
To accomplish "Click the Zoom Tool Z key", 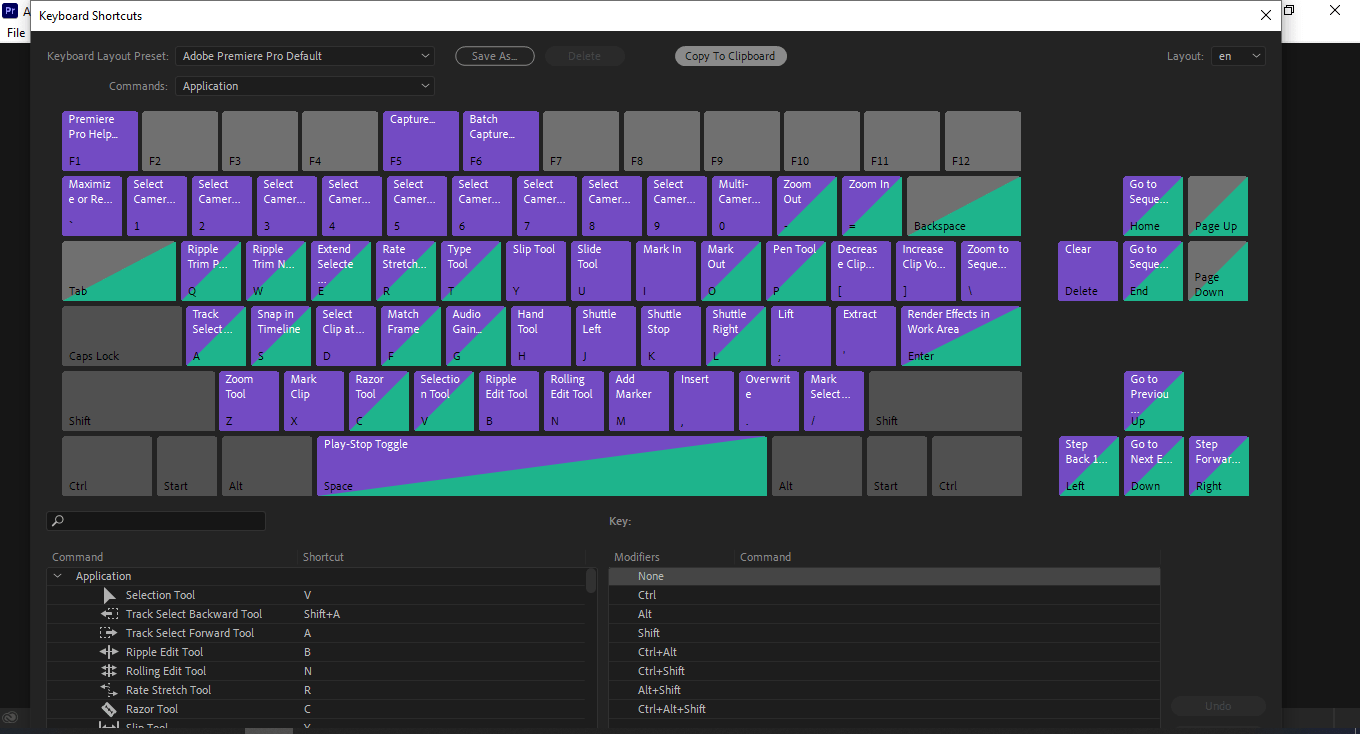I will tap(249, 401).
